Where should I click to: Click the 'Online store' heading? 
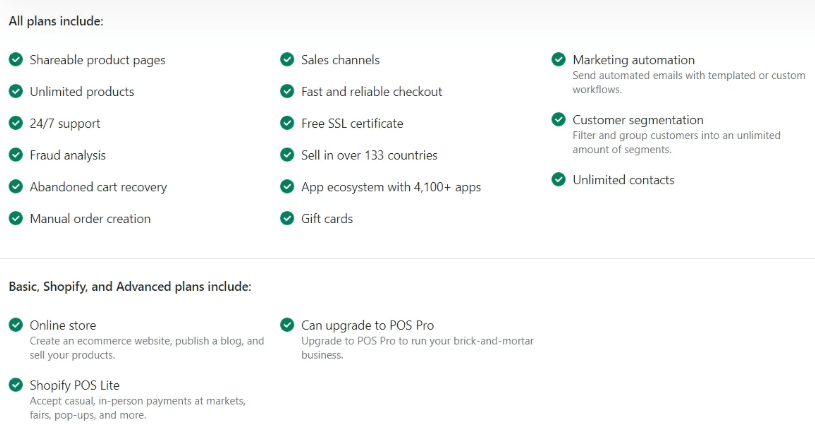pos(63,325)
